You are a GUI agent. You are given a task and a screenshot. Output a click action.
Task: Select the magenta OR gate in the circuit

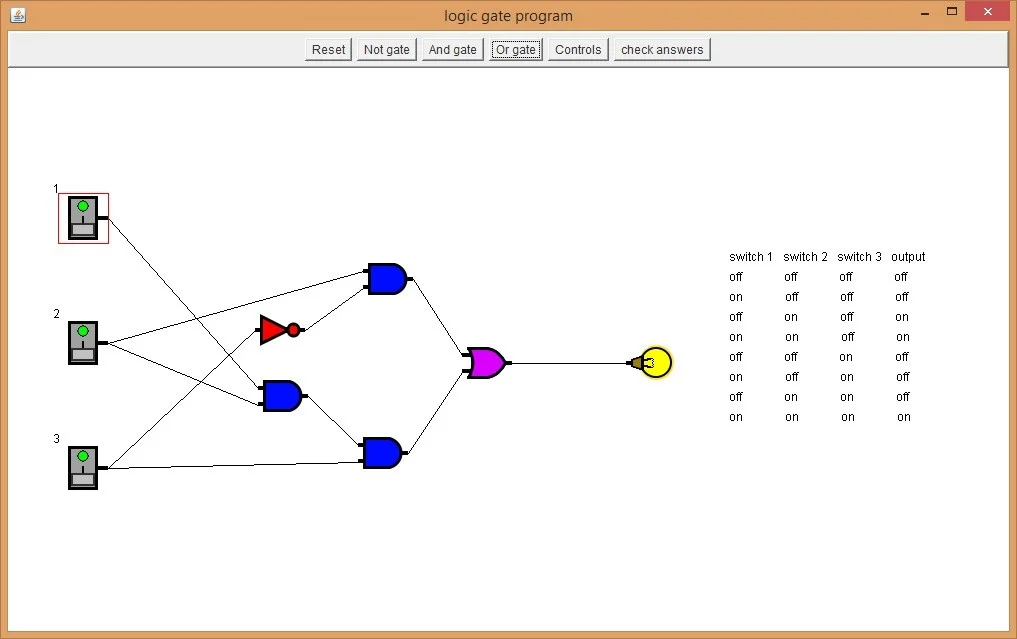click(486, 363)
